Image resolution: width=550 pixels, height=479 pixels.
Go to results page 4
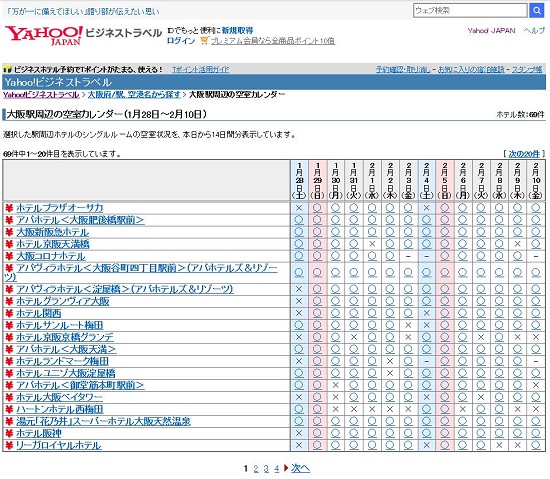coord(276,468)
